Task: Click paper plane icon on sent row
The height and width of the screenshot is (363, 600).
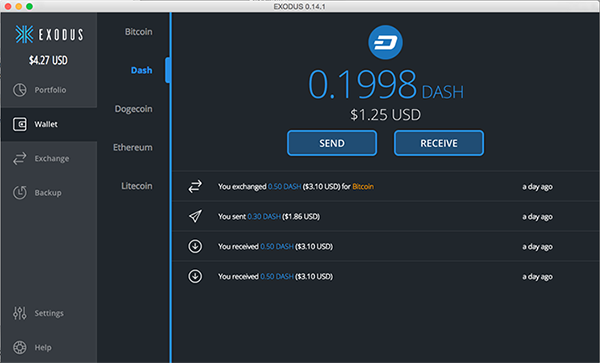Action: pyautogui.click(x=195, y=216)
